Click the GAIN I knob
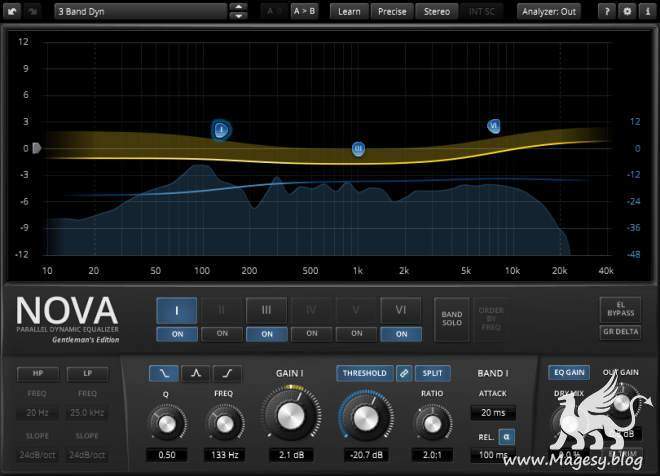This screenshot has height=476, width=660. (x=291, y=416)
